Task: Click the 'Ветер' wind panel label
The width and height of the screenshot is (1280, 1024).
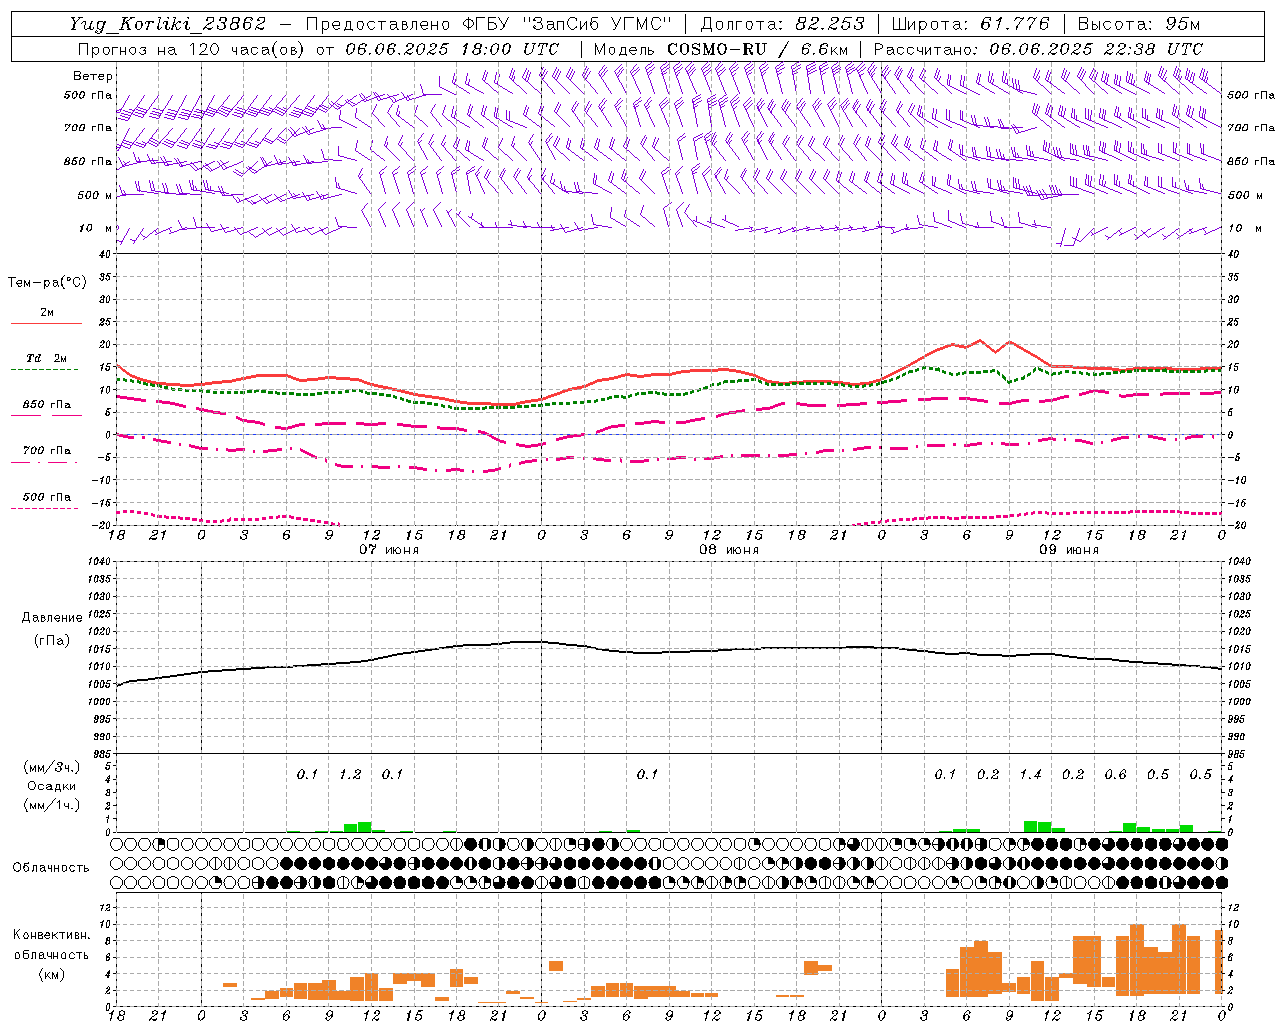Action: [x=92, y=76]
